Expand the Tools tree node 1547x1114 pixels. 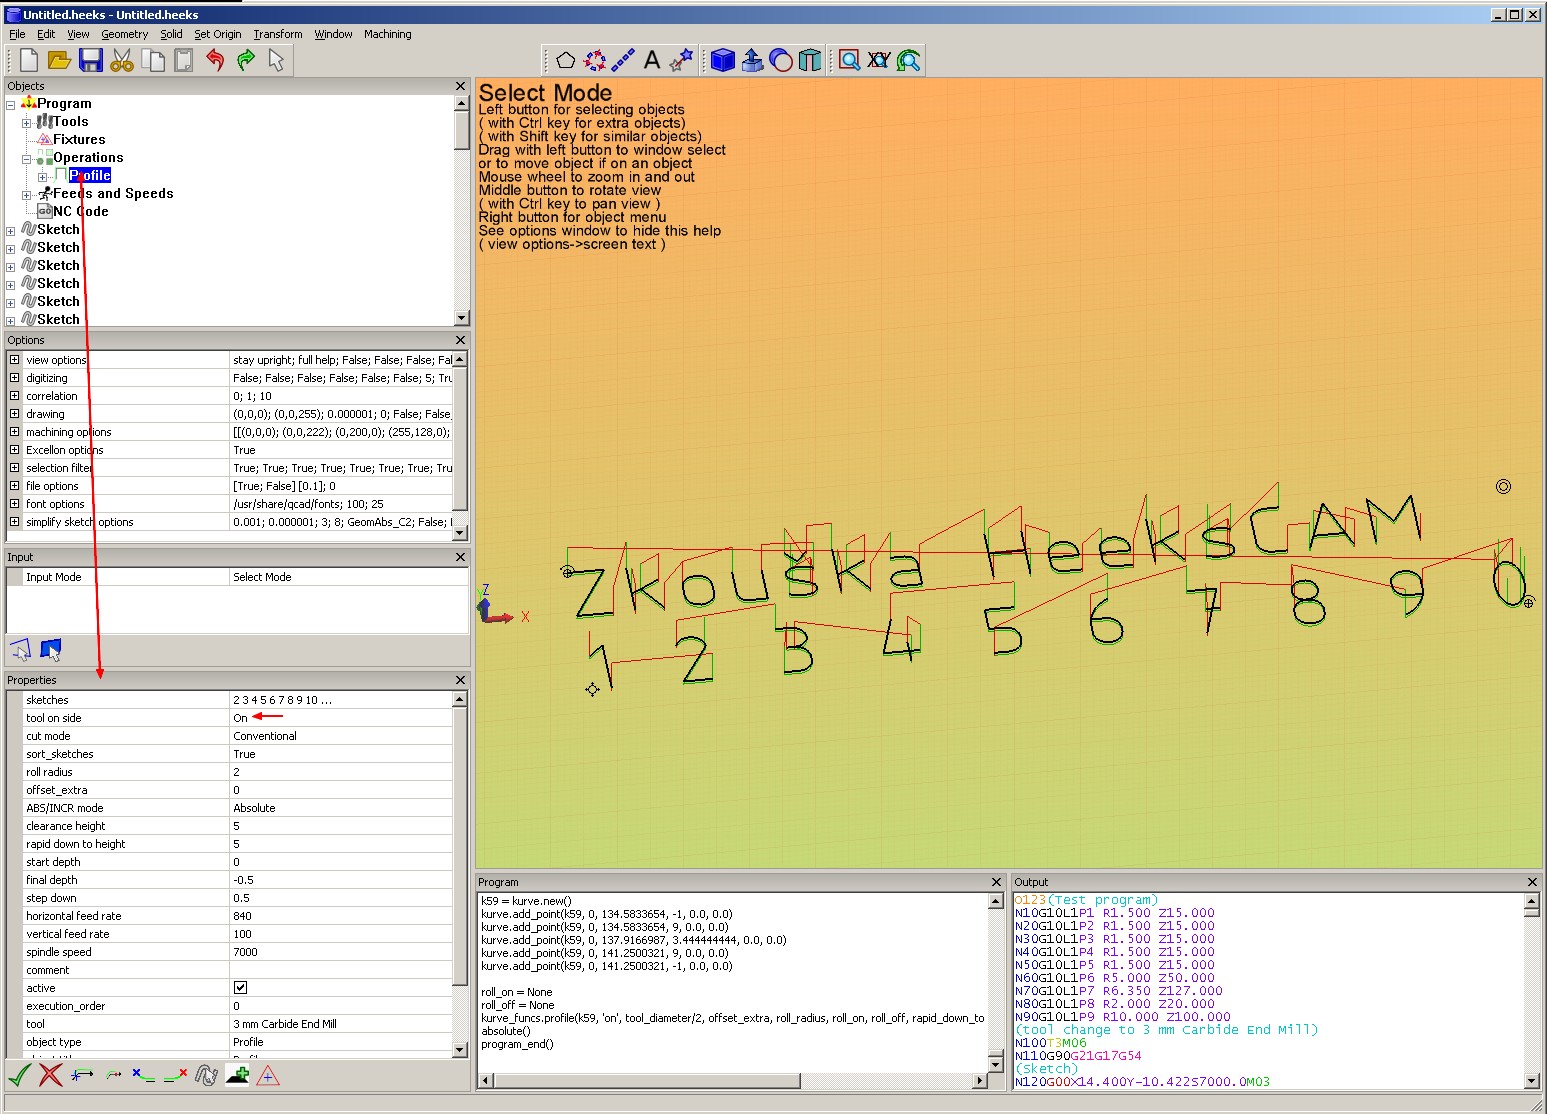pyautogui.click(x=27, y=123)
